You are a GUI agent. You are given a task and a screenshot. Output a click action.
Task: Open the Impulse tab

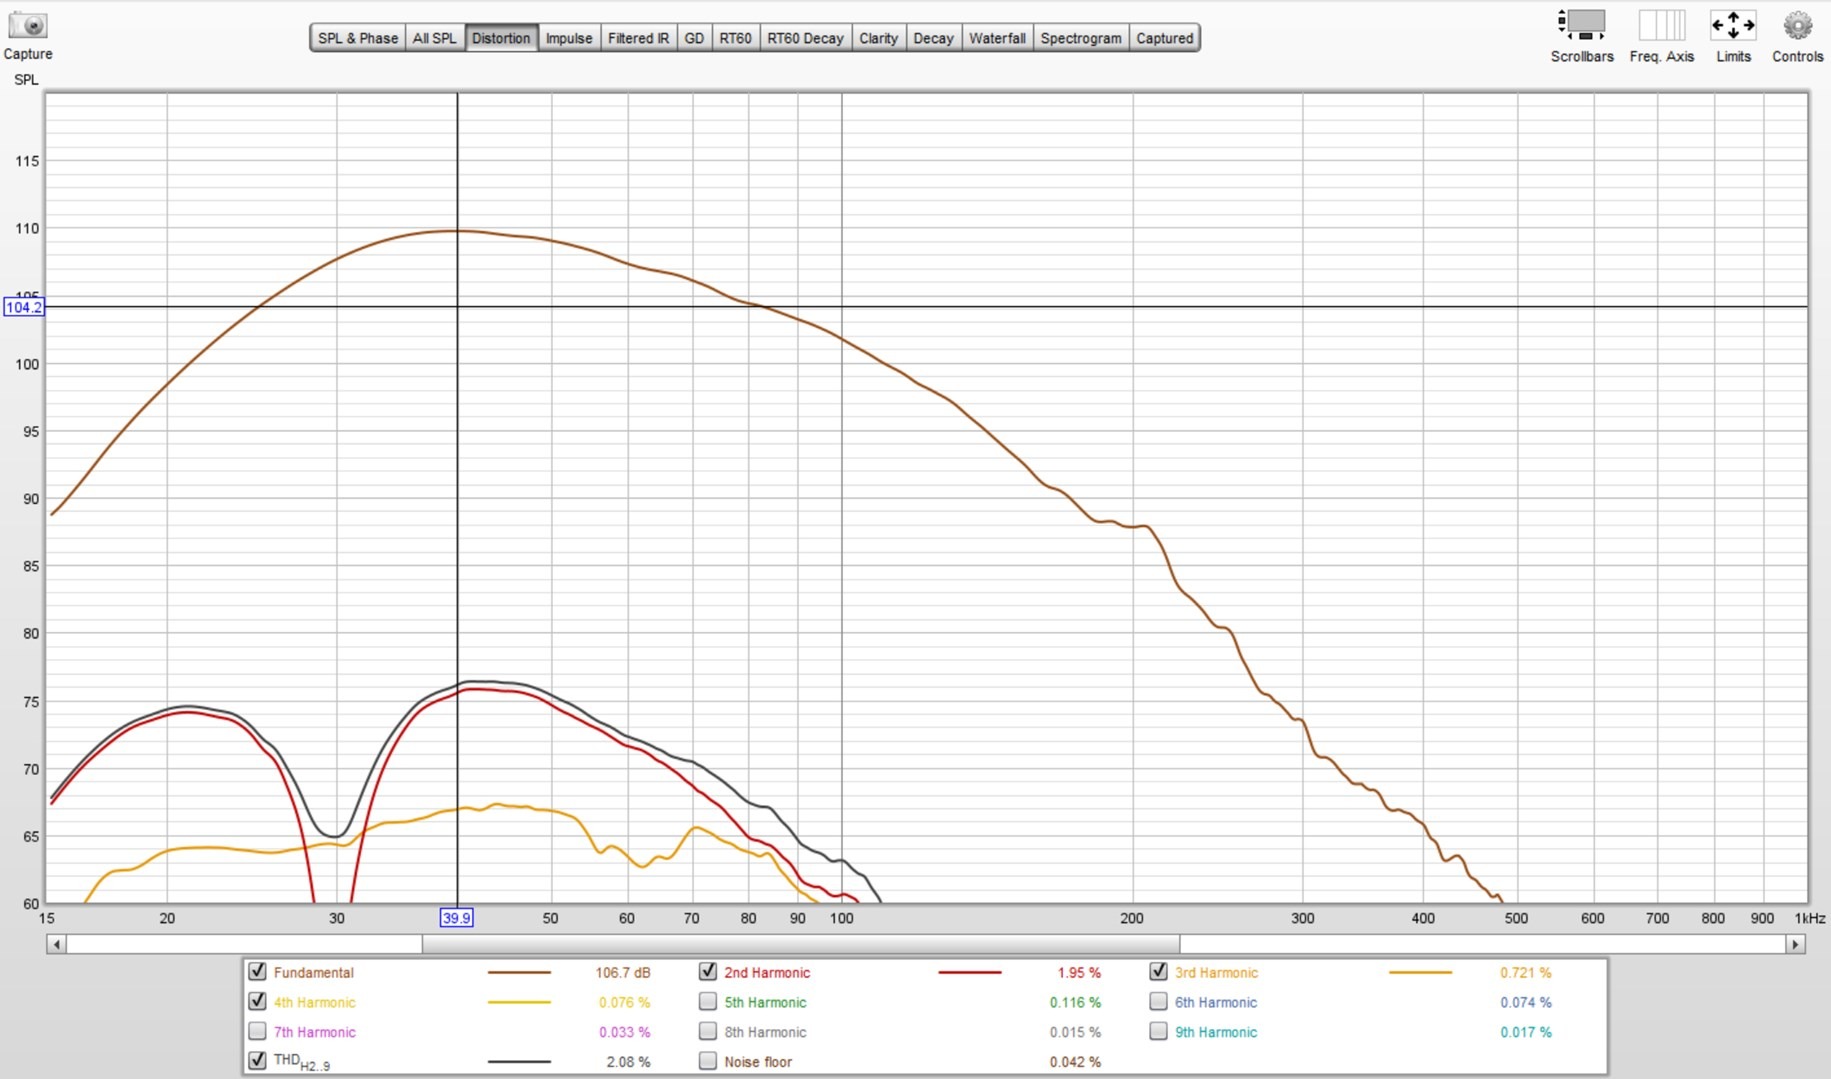click(x=569, y=38)
